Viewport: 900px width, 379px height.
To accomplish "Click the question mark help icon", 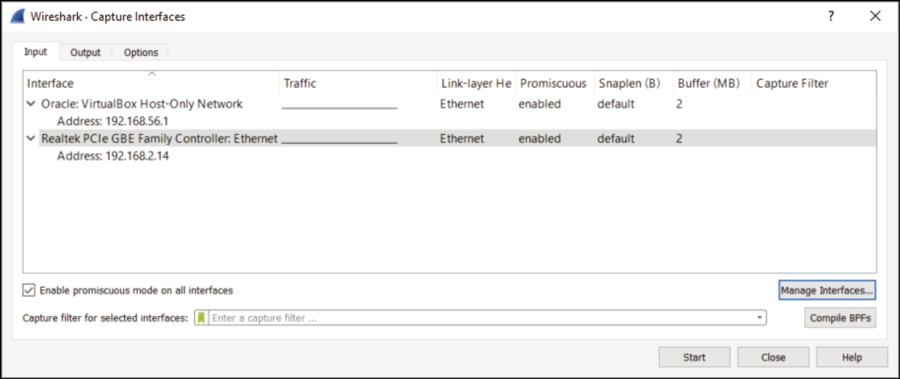I will (831, 17).
